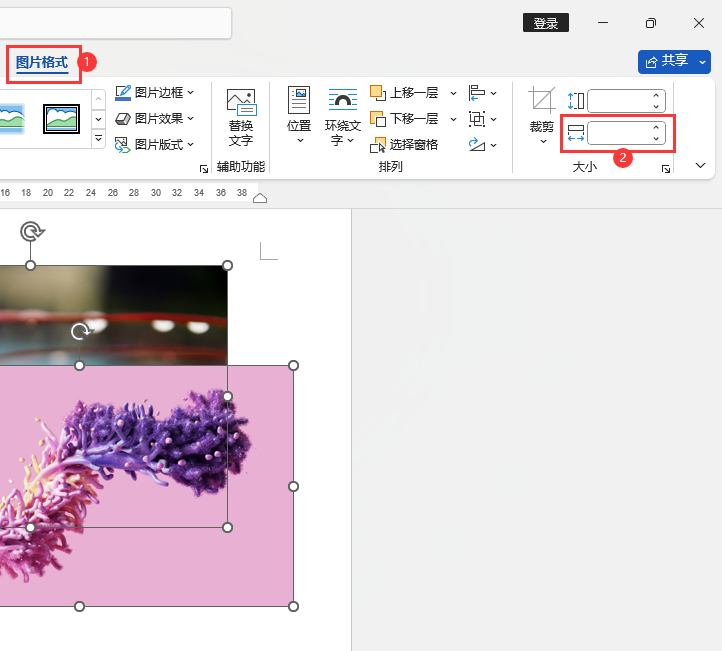This screenshot has height=651, width=722.
Task: Click the Rotate objects icon
Action: pos(477,145)
